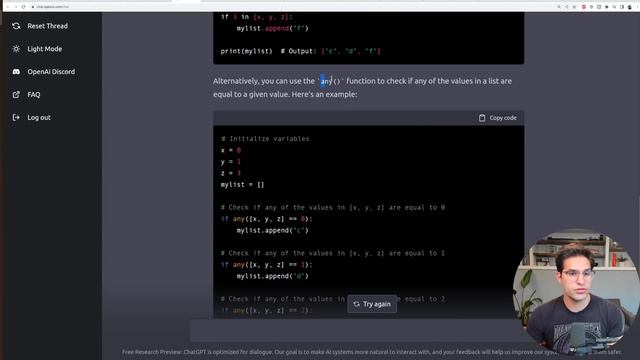Image resolution: width=640 pixels, height=360 pixels.
Task: Click the share icon in address bar
Action: coord(567,7)
